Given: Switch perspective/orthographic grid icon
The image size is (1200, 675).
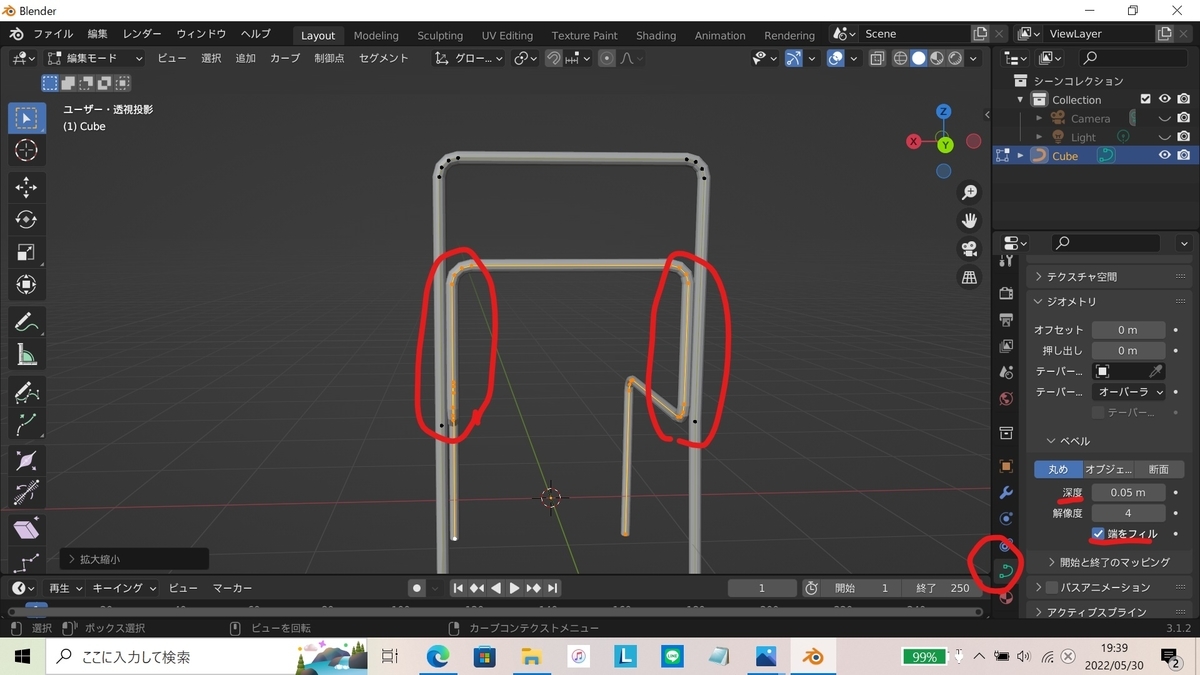Looking at the screenshot, I should pos(969,277).
